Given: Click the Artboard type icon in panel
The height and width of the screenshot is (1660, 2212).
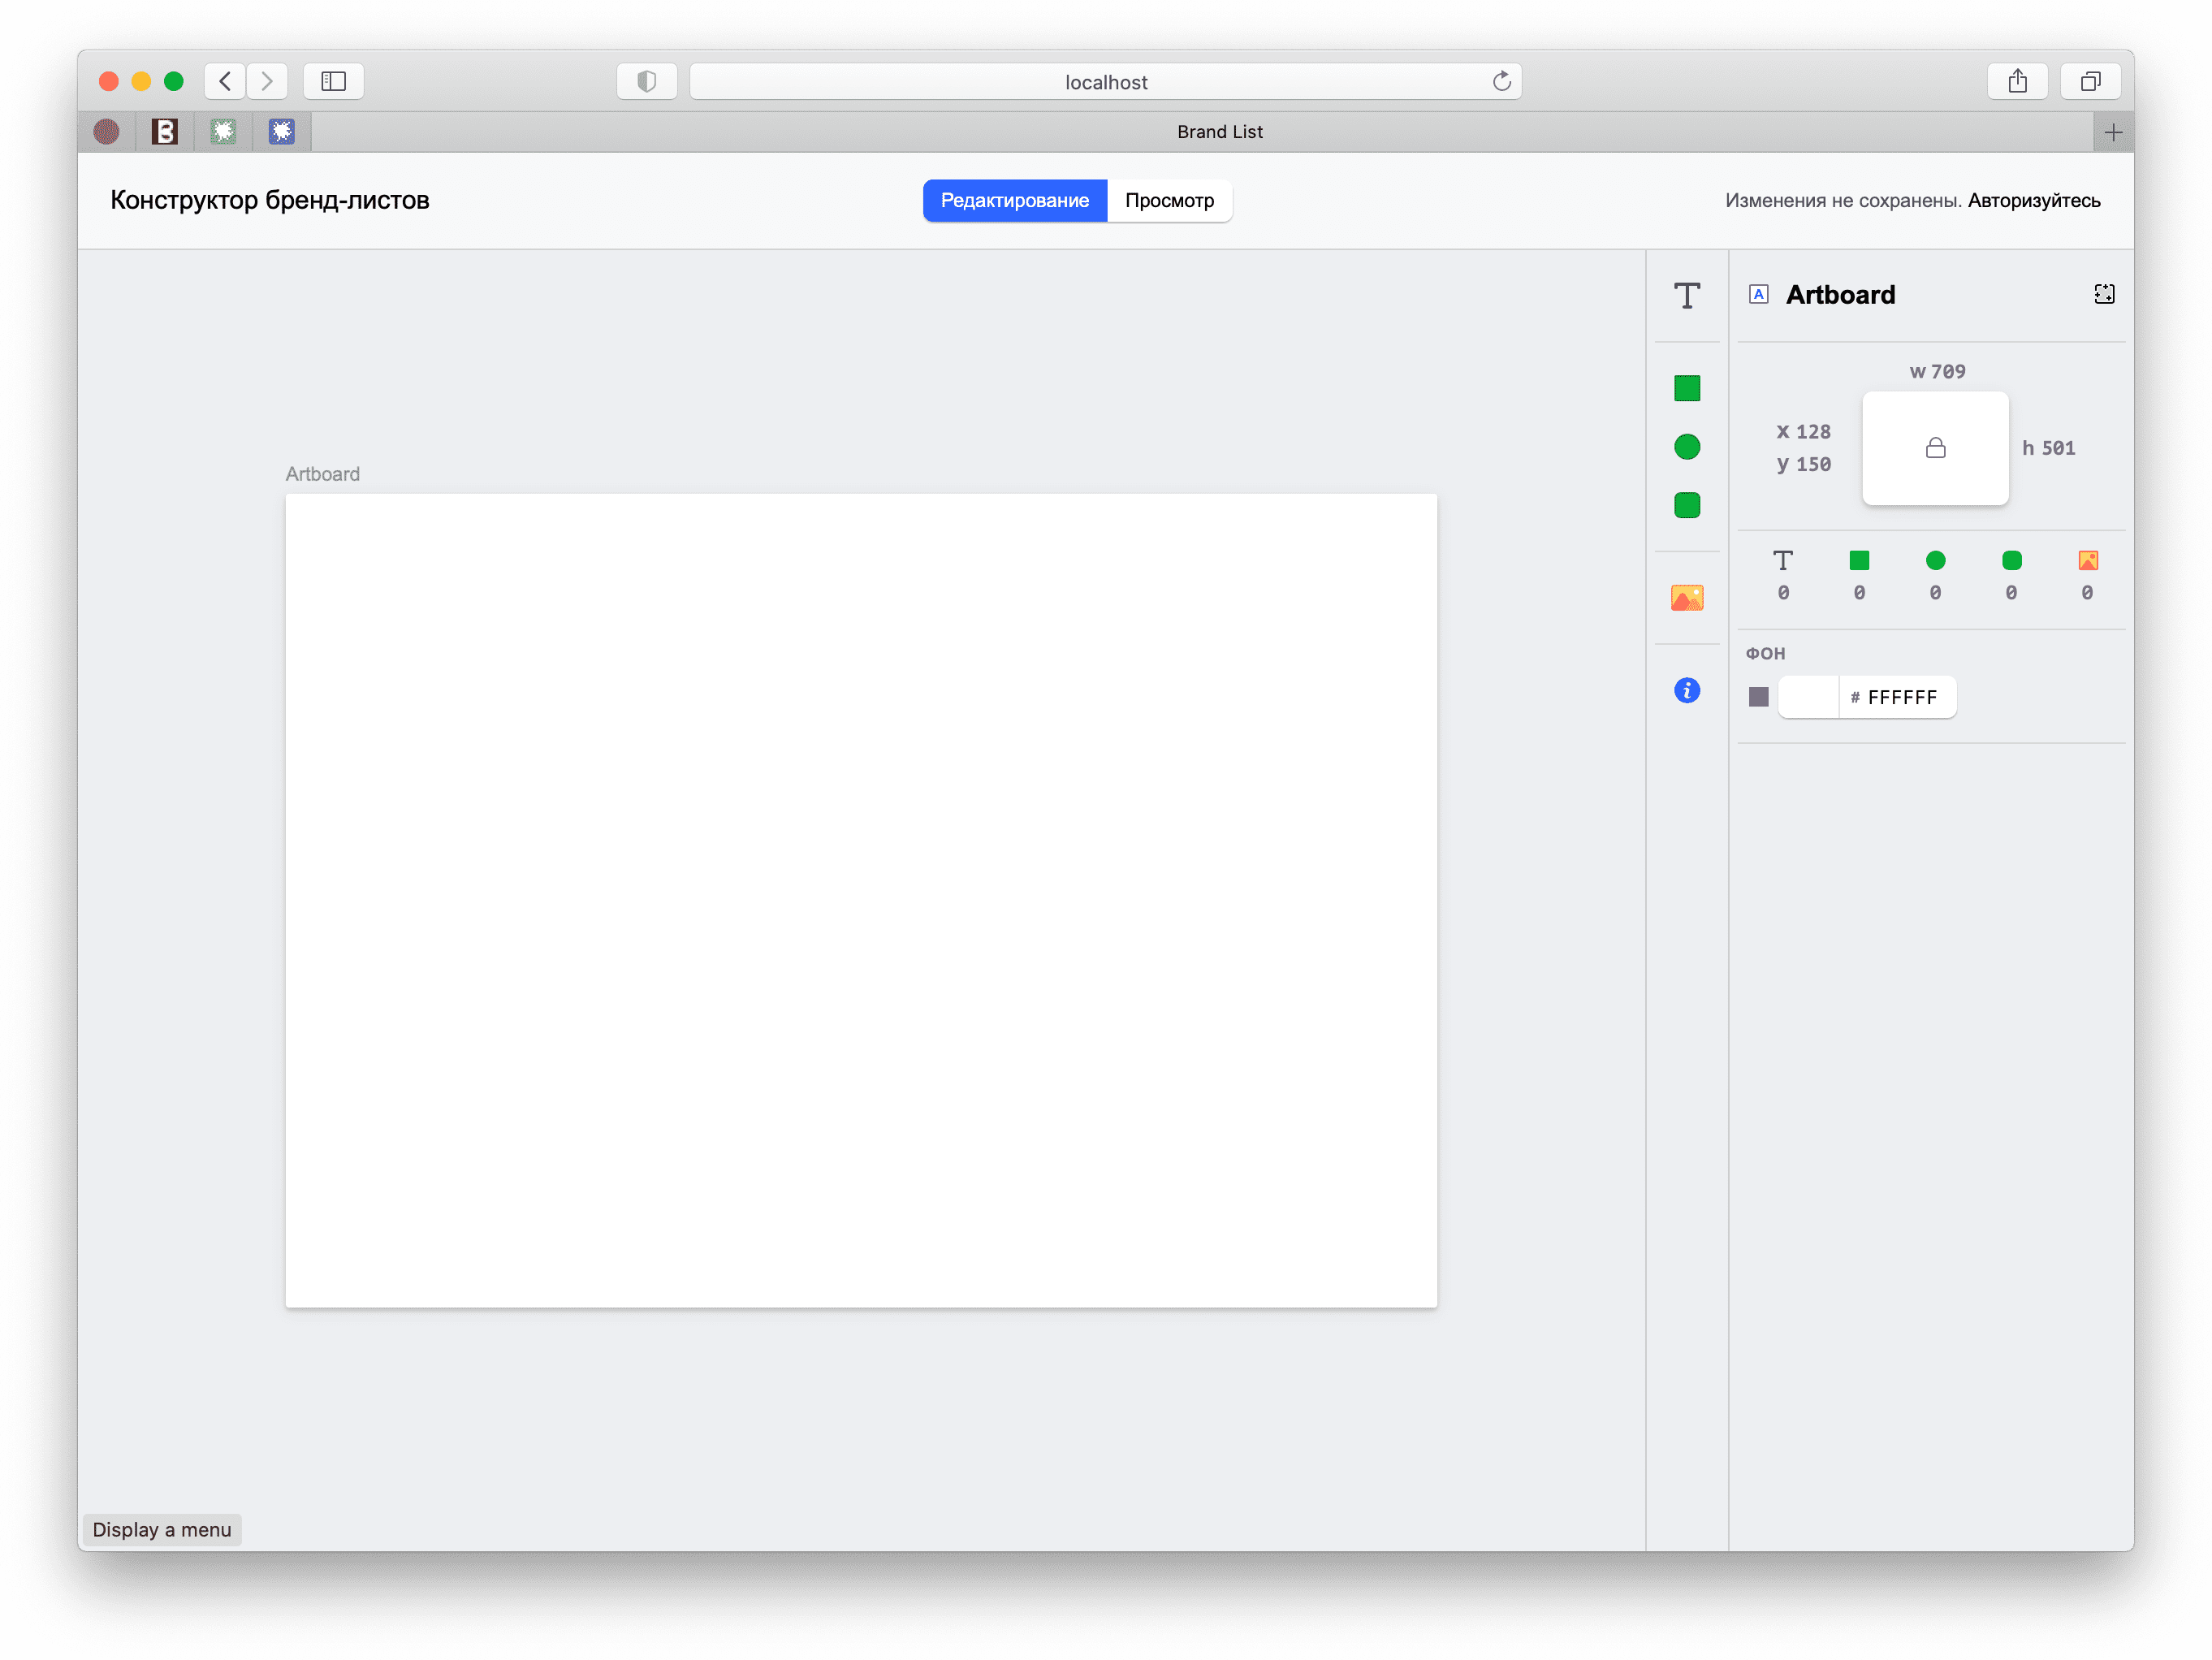Looking at the screenshot, I should point(1758,294).
